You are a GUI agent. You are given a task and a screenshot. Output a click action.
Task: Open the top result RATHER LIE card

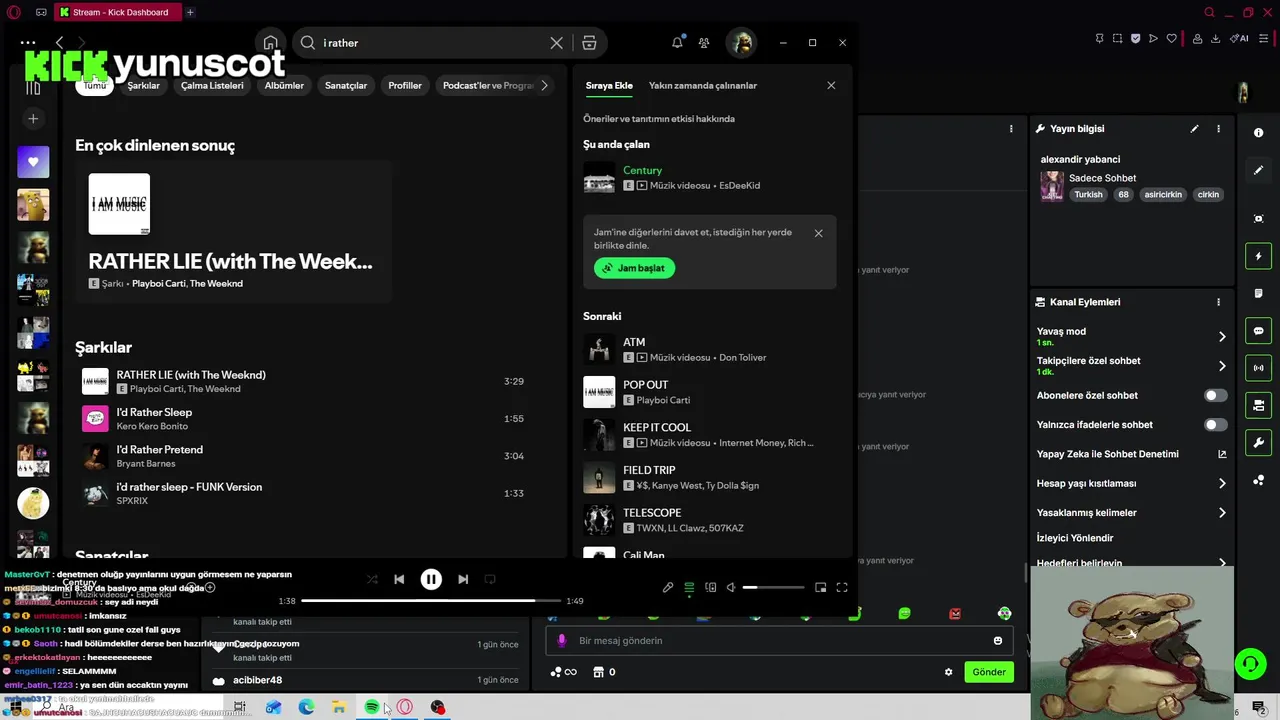(x=232, y=232)
